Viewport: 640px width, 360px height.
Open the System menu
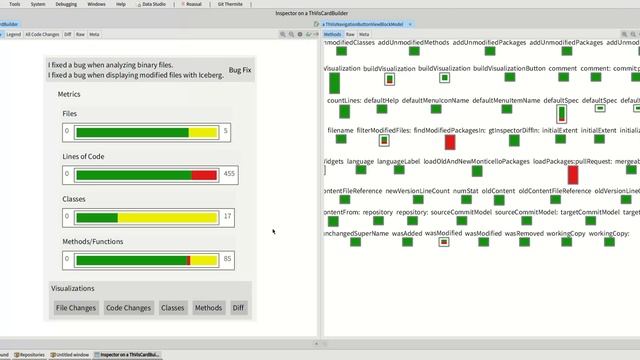(38, 4)
